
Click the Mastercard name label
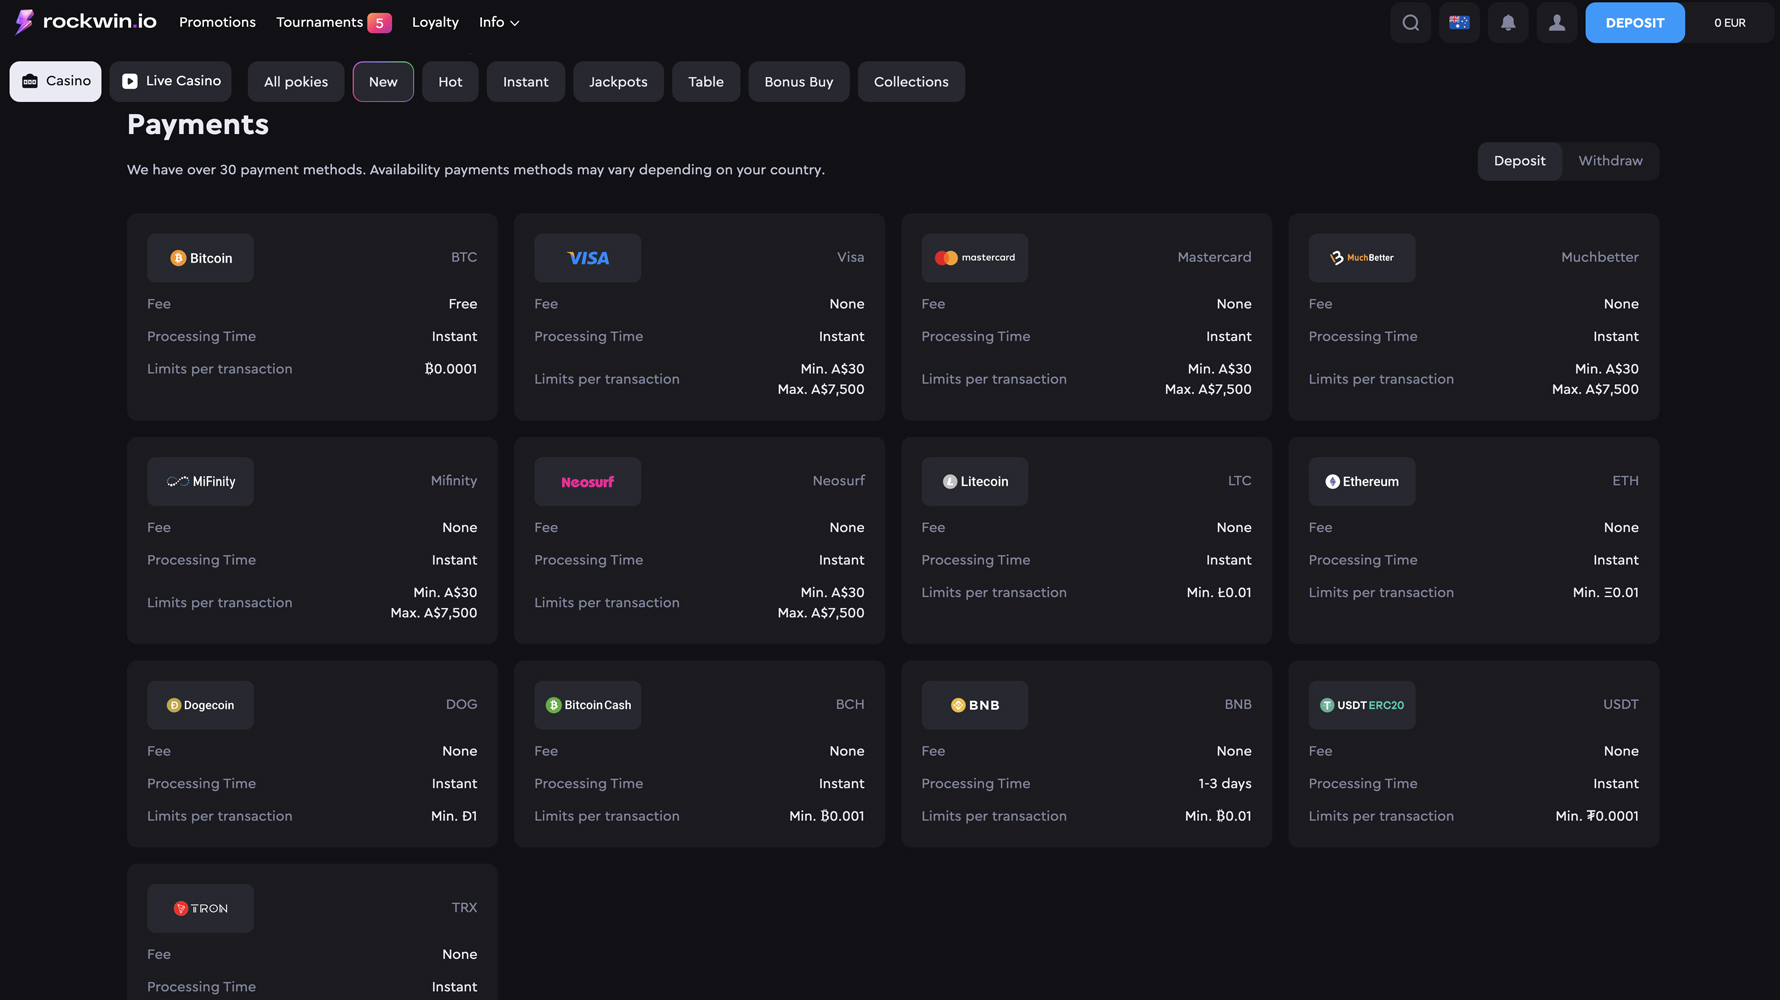coord(1214,257)
